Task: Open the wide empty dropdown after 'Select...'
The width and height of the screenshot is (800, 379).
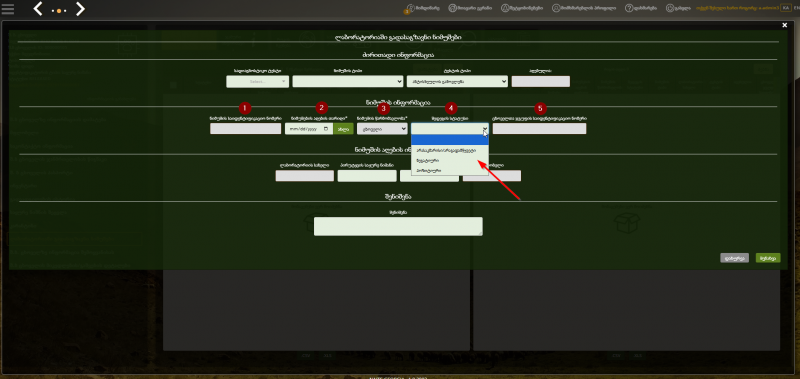Action: click(x=348, y=82)
